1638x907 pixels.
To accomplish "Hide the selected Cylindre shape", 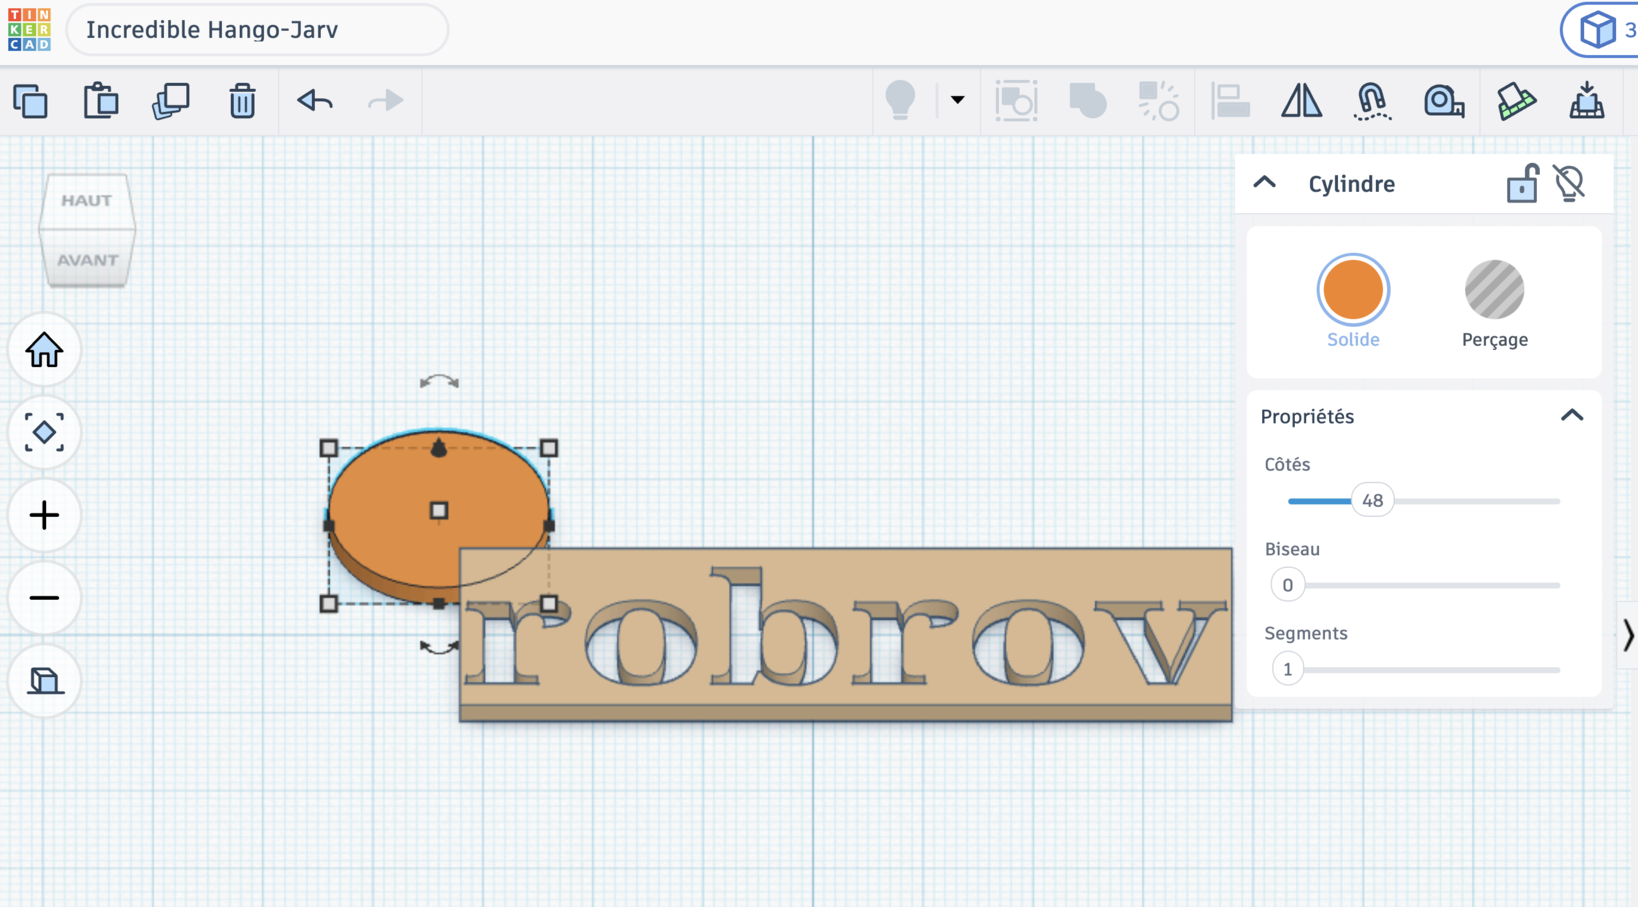I will [1570, 183].
